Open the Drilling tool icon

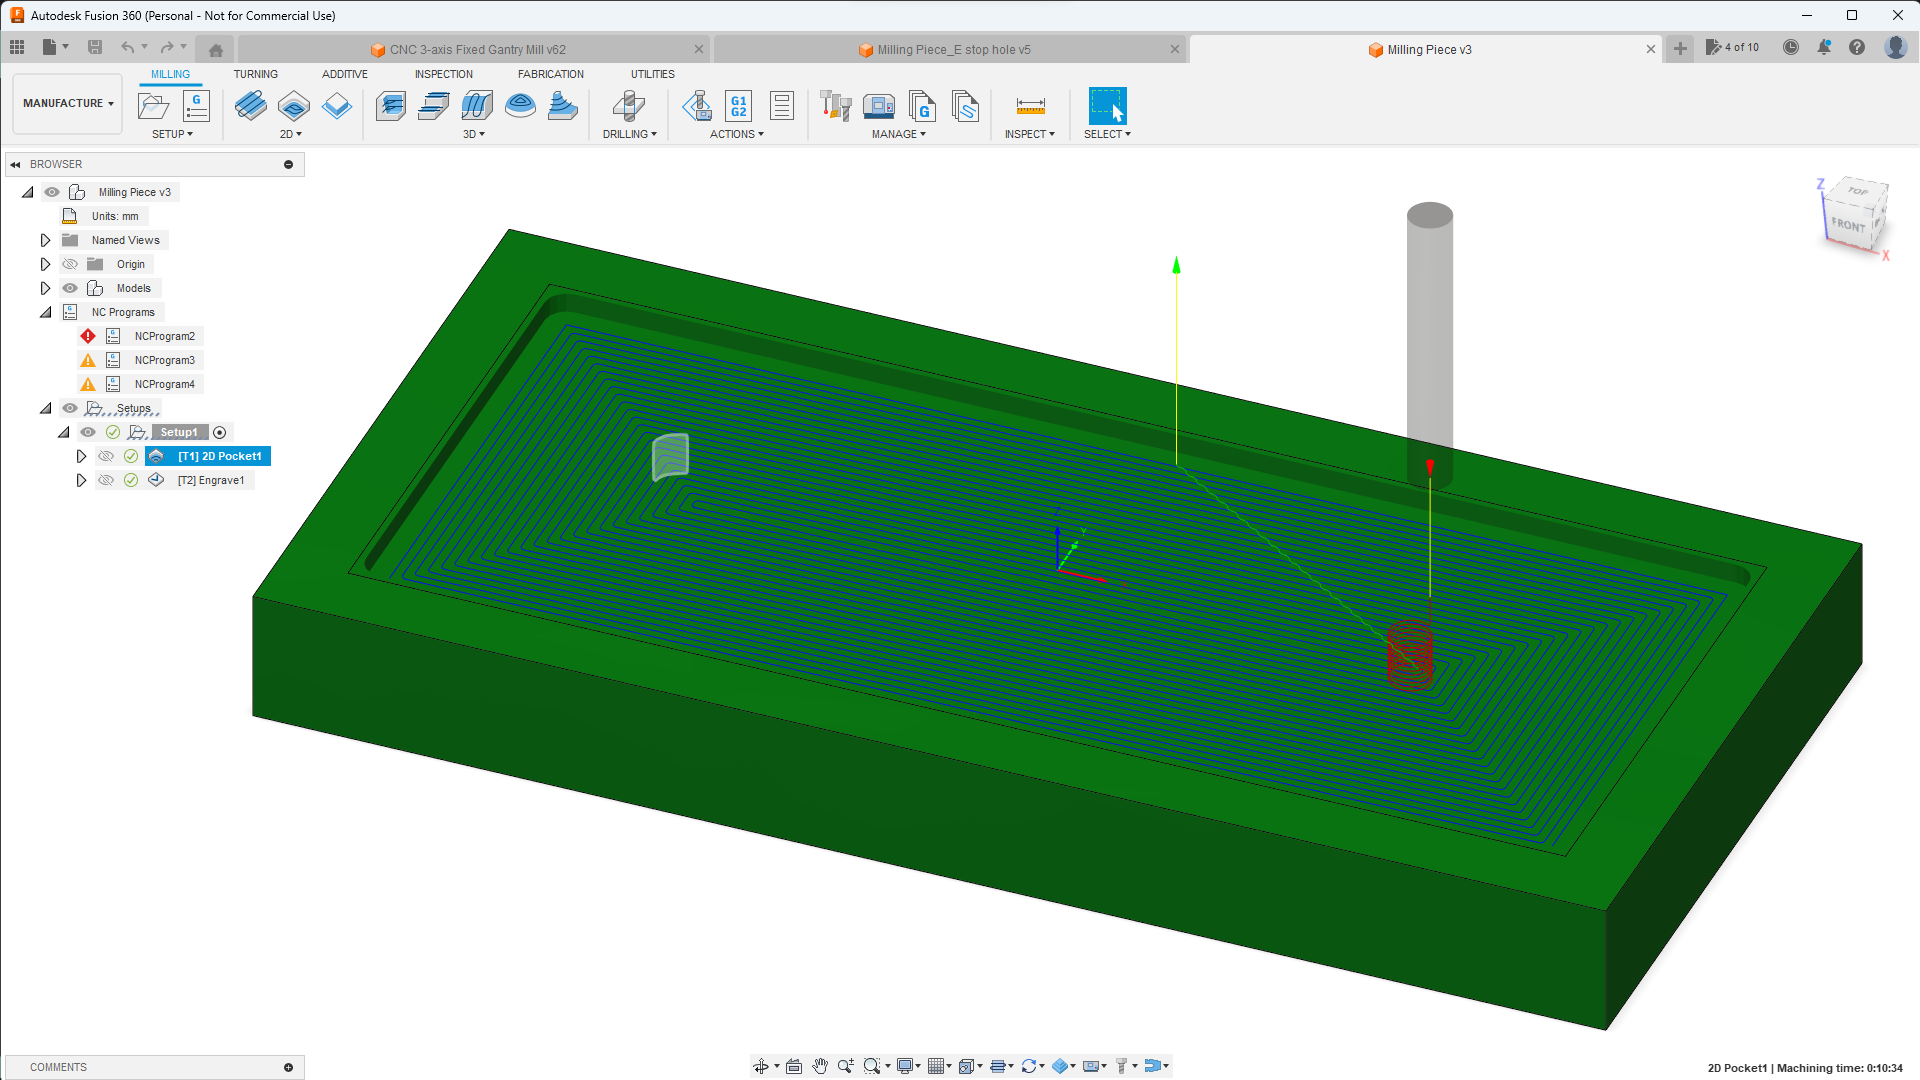(x=628, y=106)
